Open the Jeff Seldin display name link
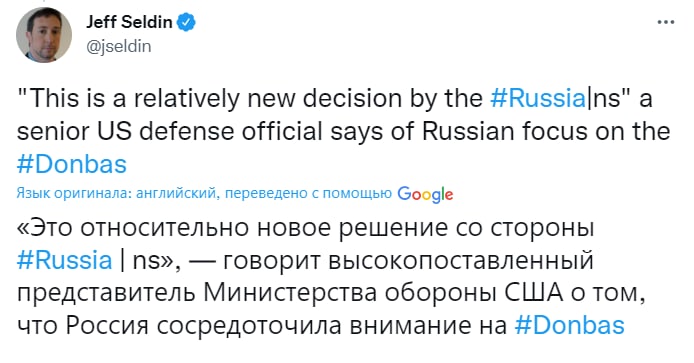 point(129,22)
